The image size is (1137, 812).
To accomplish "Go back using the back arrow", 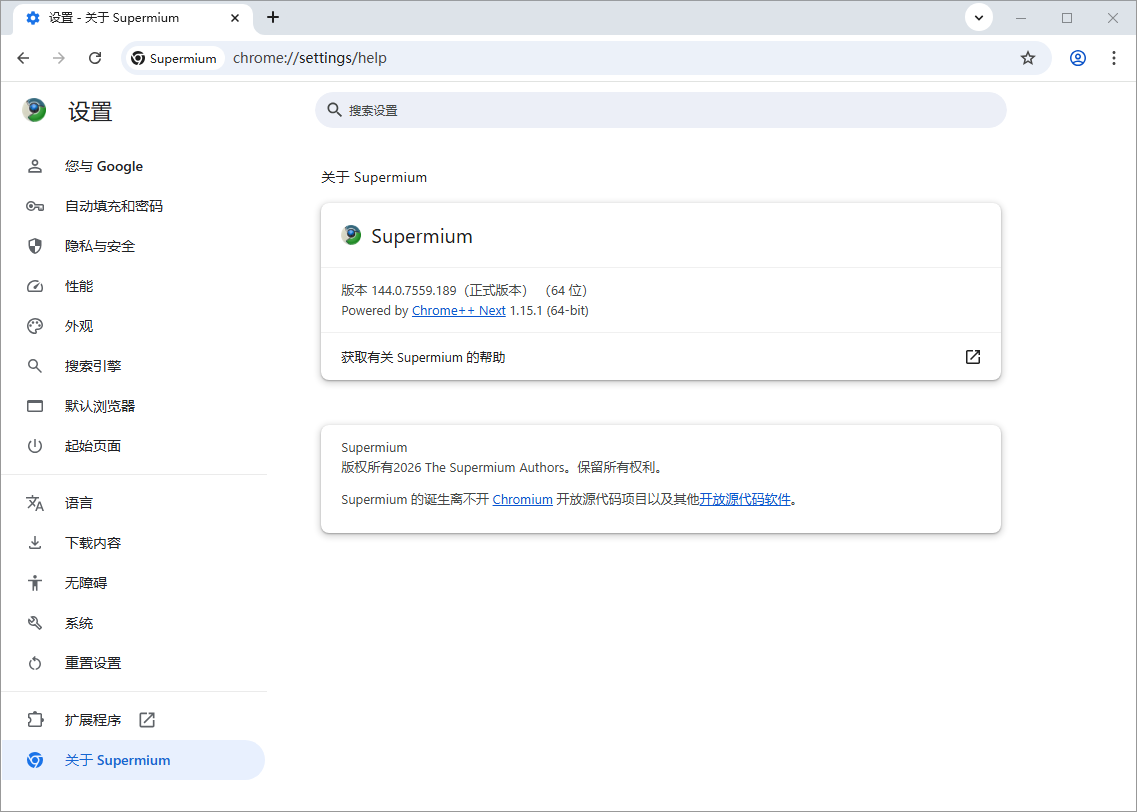I will click(23, 58).
